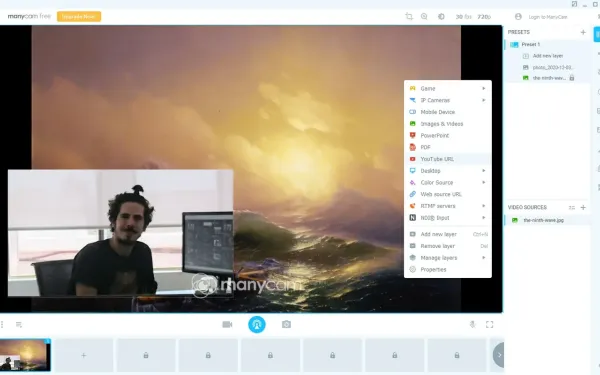Select the first preset thumbnail
Screen dimensions: 600x375
[x=25, y=355]
